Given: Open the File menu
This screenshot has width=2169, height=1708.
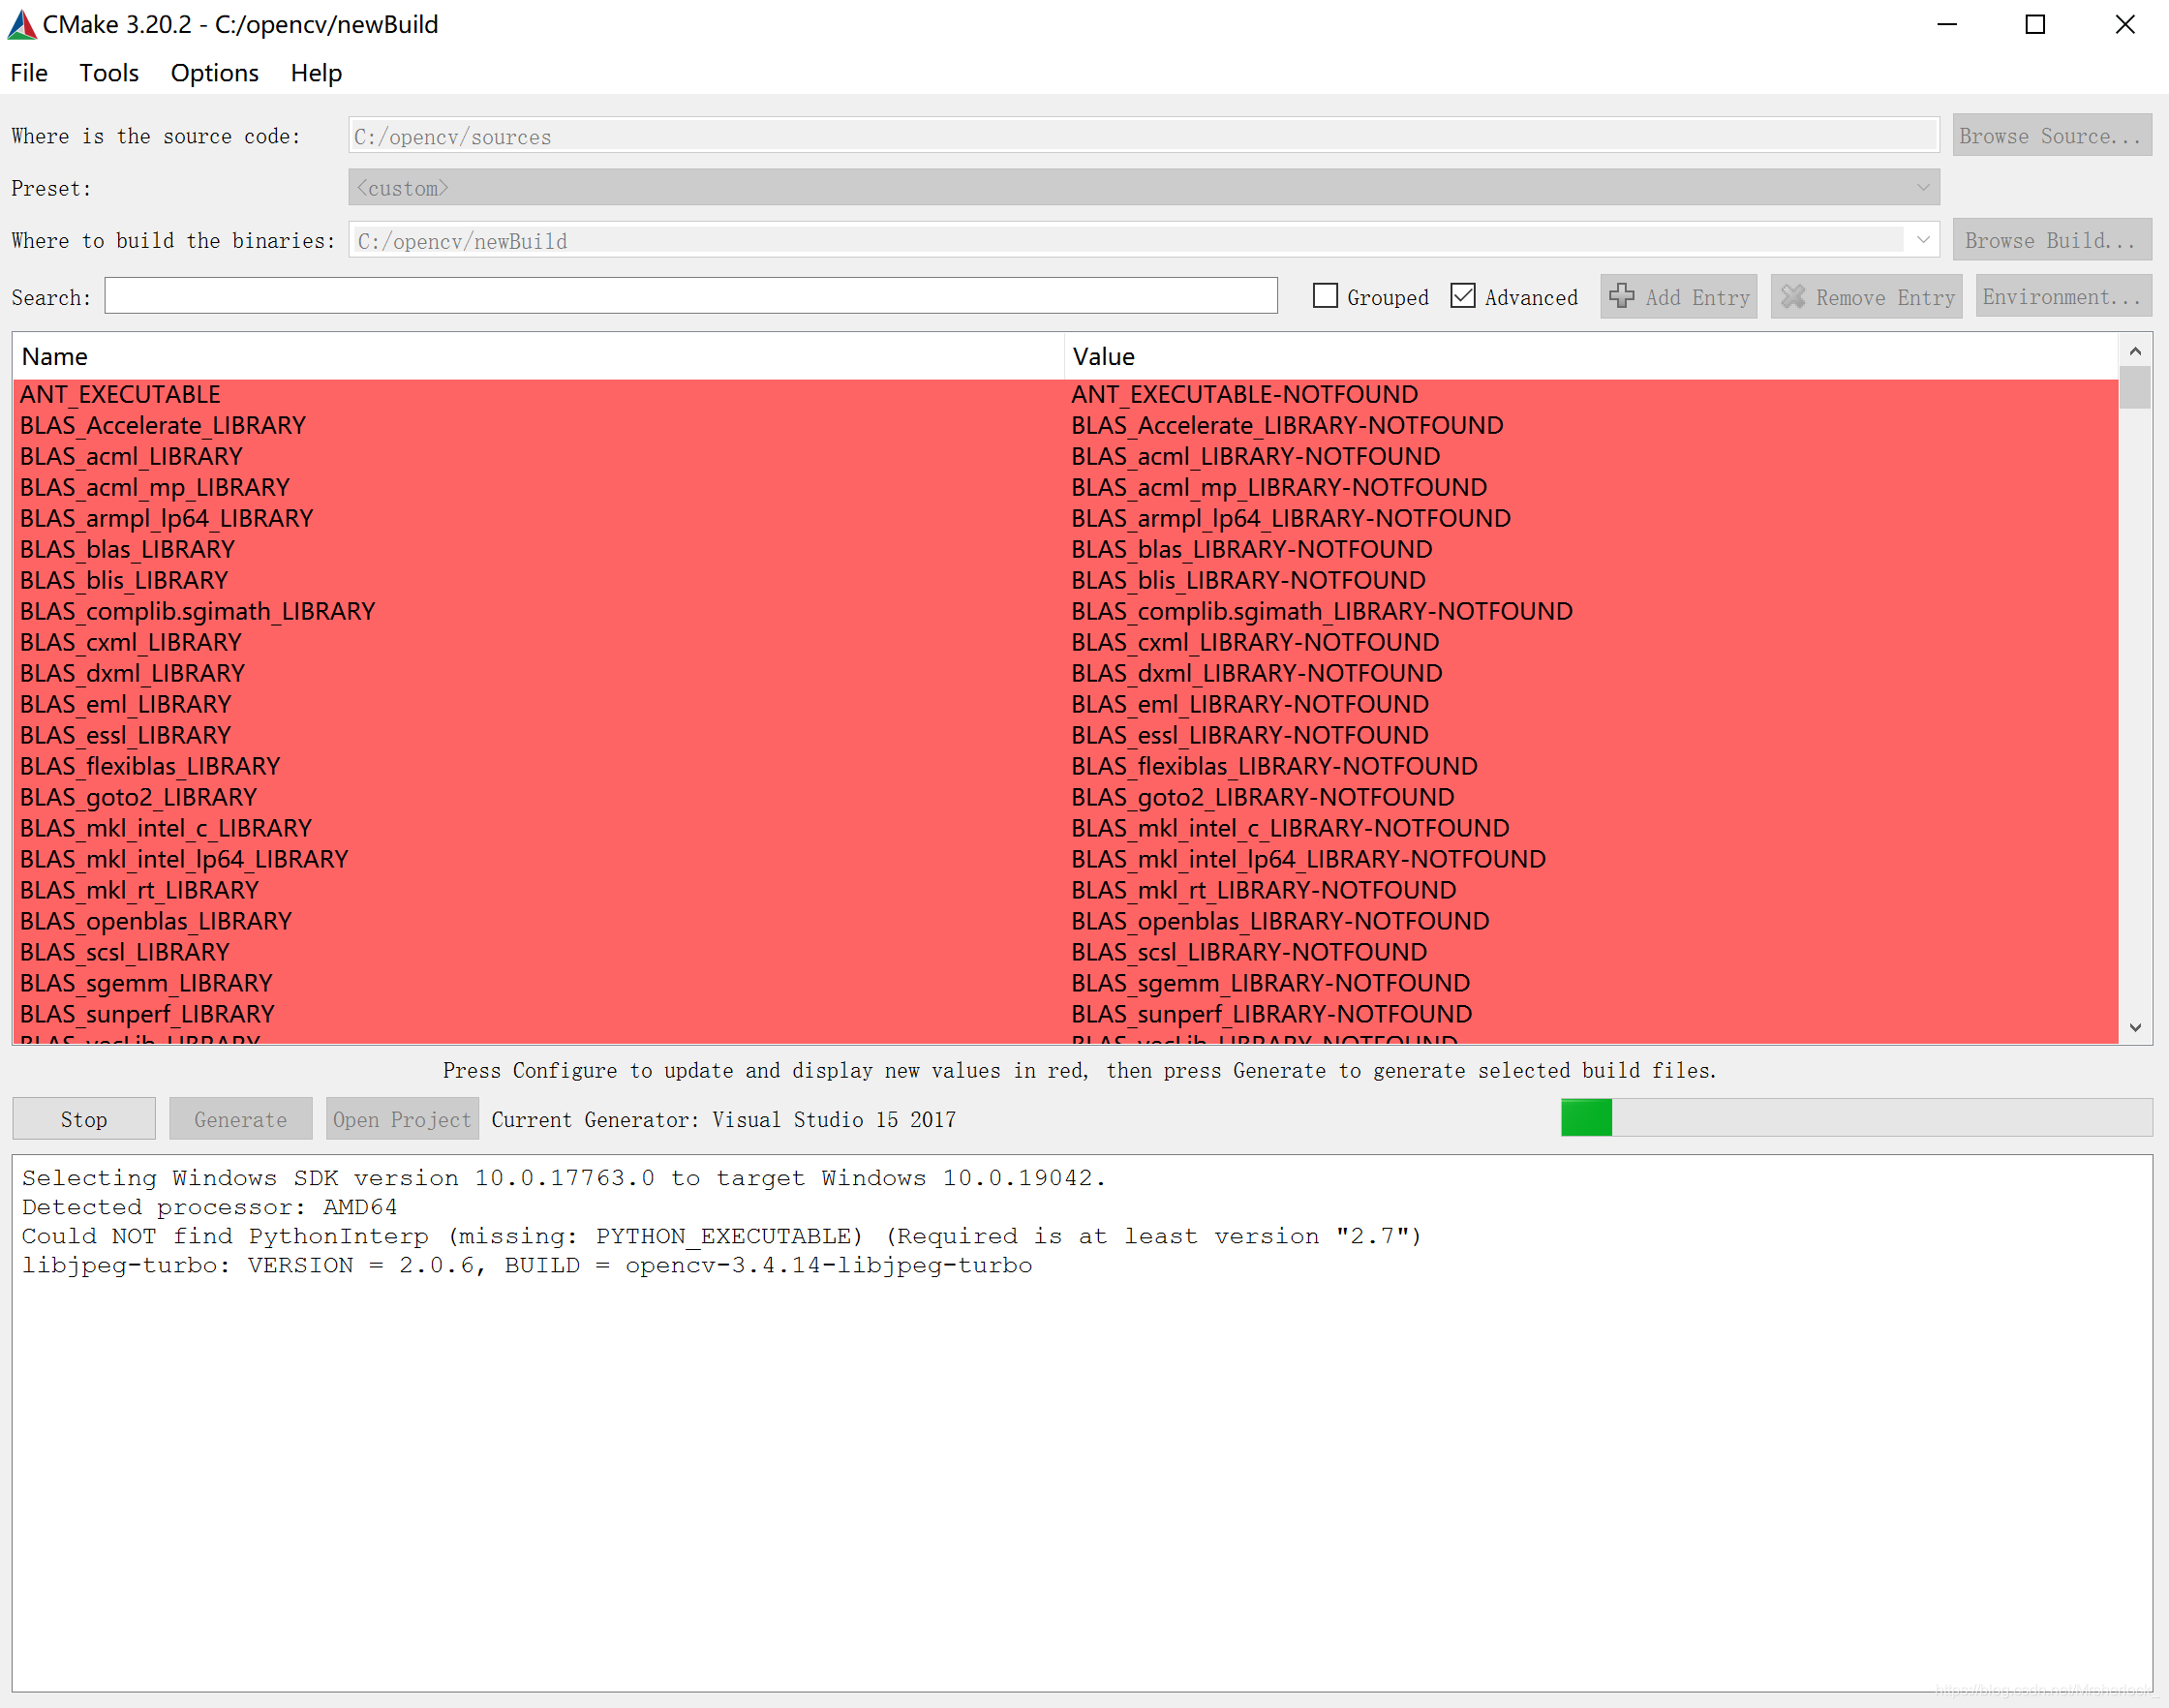Looking at the screenshot, I should pos(29,73).
